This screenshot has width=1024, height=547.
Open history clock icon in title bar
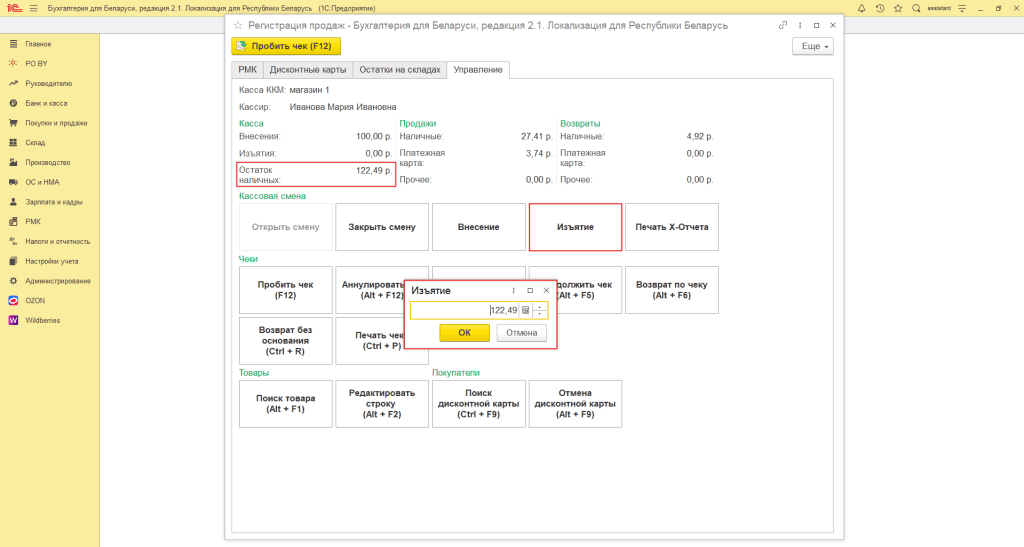pos(880,8)
